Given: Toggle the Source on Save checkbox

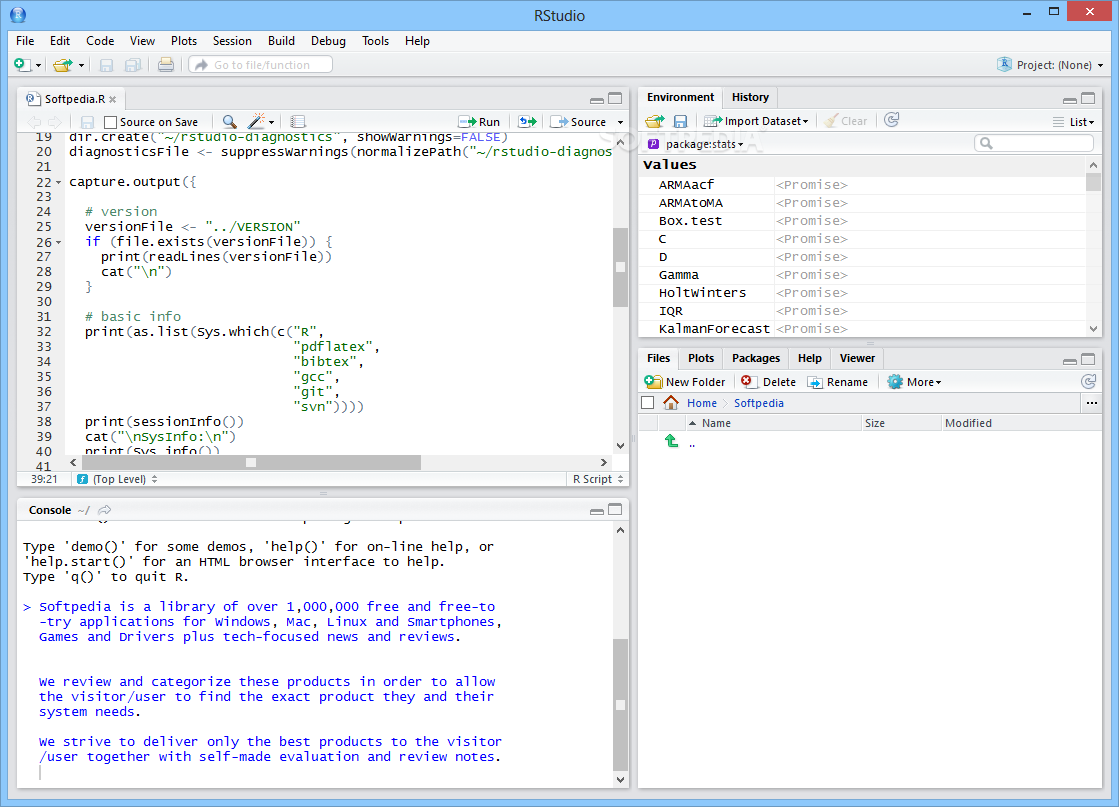Looking at the screenshot, I should pyautogui.click(x=110, y=122).
